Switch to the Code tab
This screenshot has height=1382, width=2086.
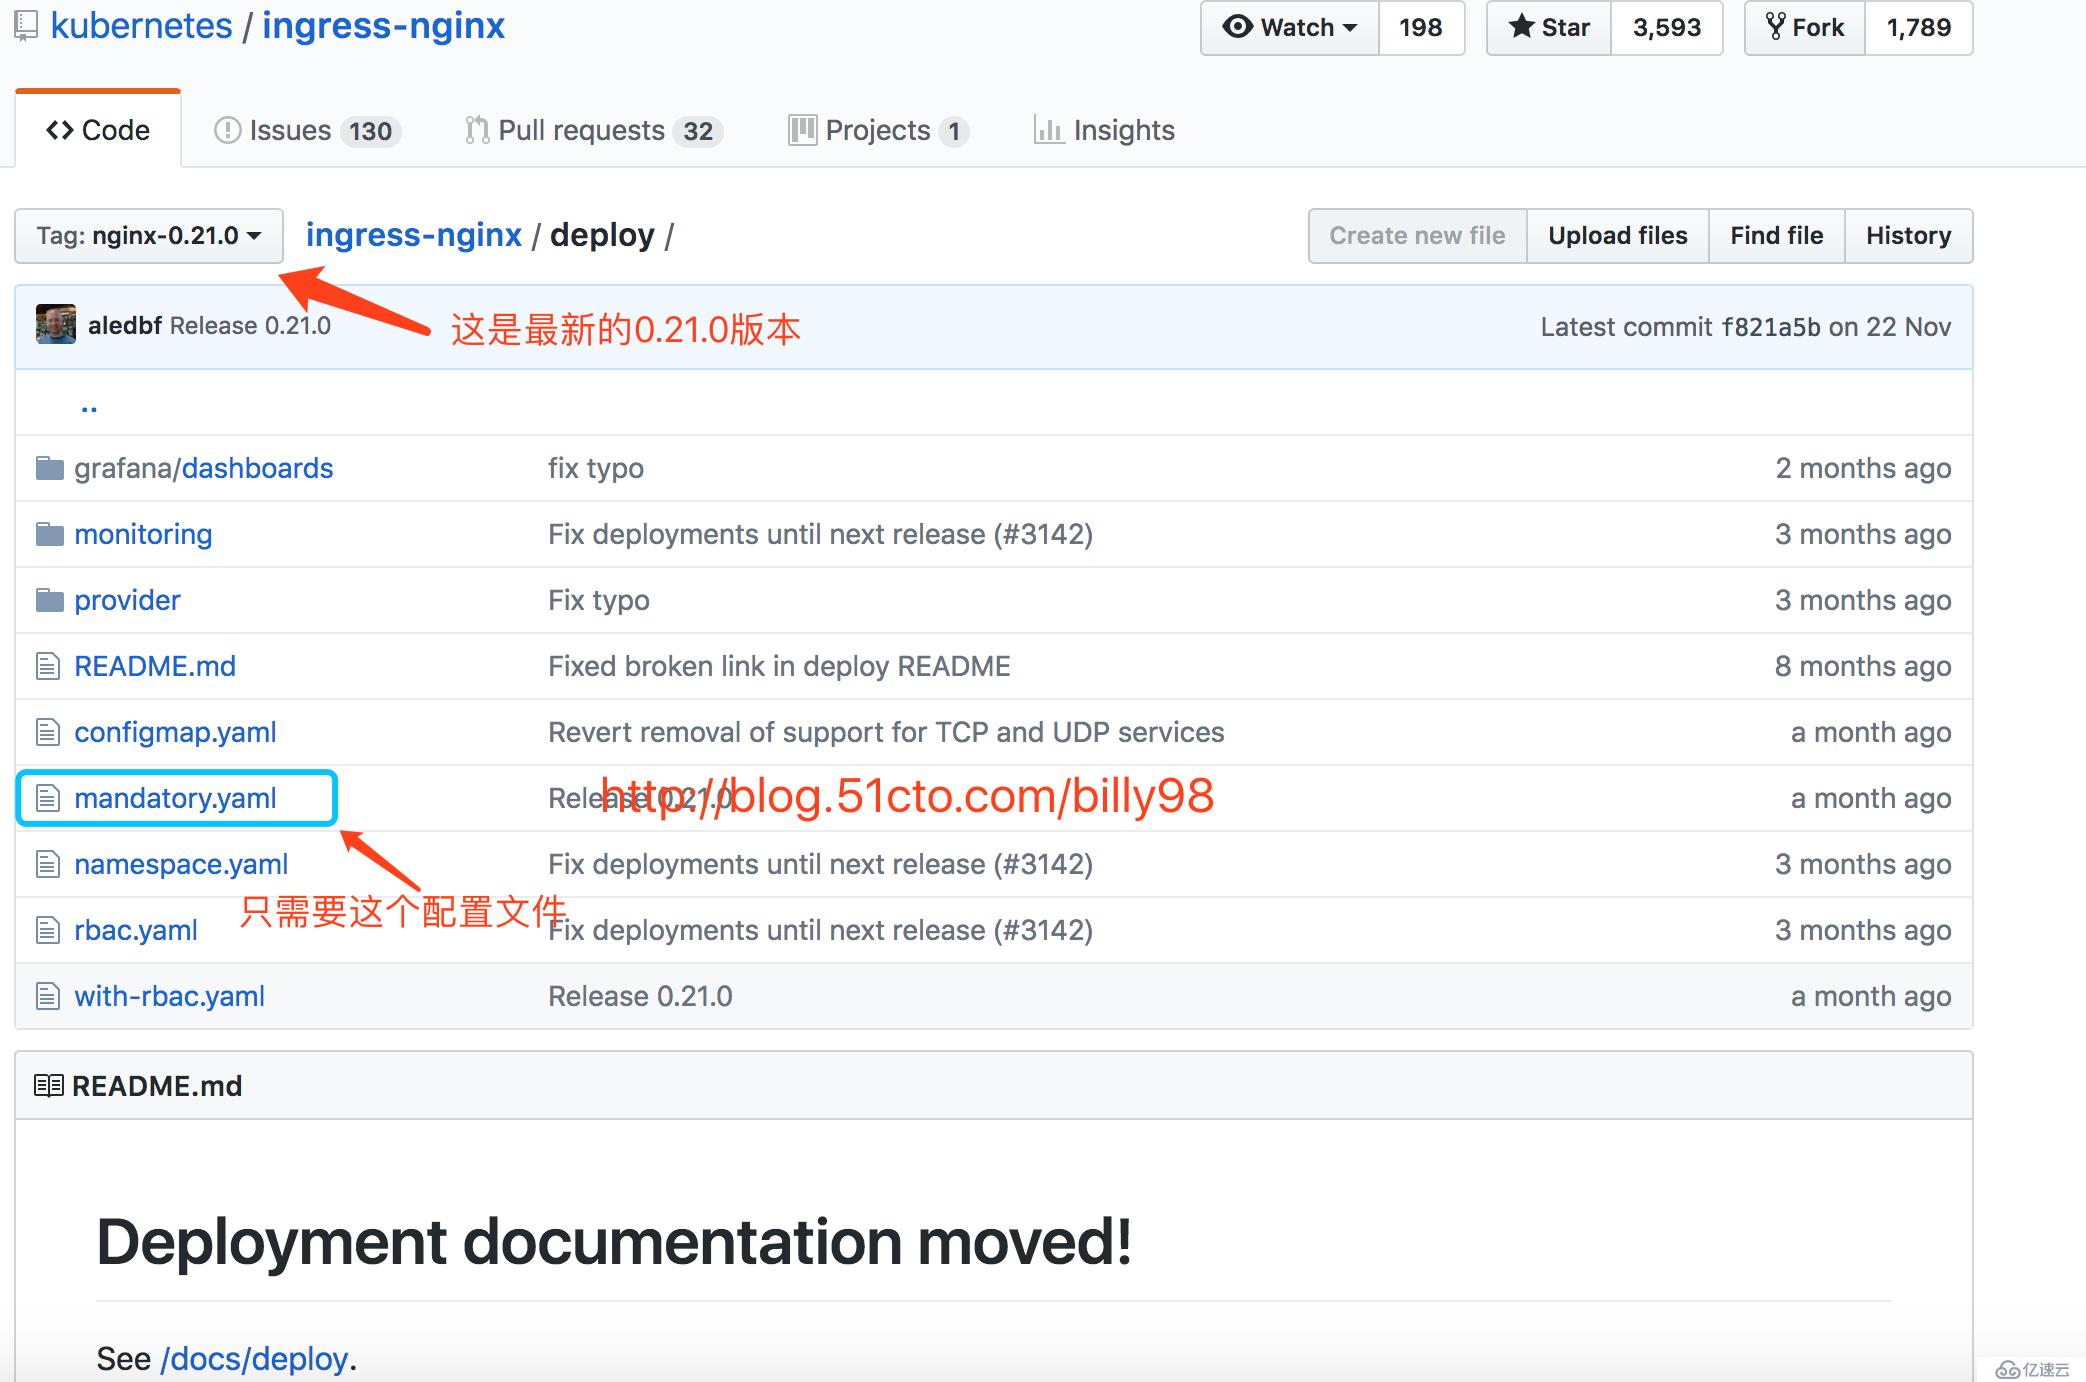[x=98, y=130]
